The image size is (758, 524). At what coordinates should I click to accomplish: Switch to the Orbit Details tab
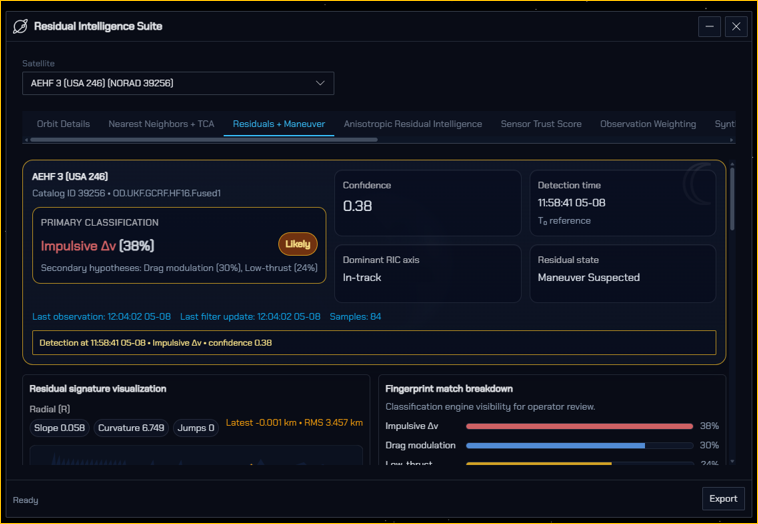63,124
